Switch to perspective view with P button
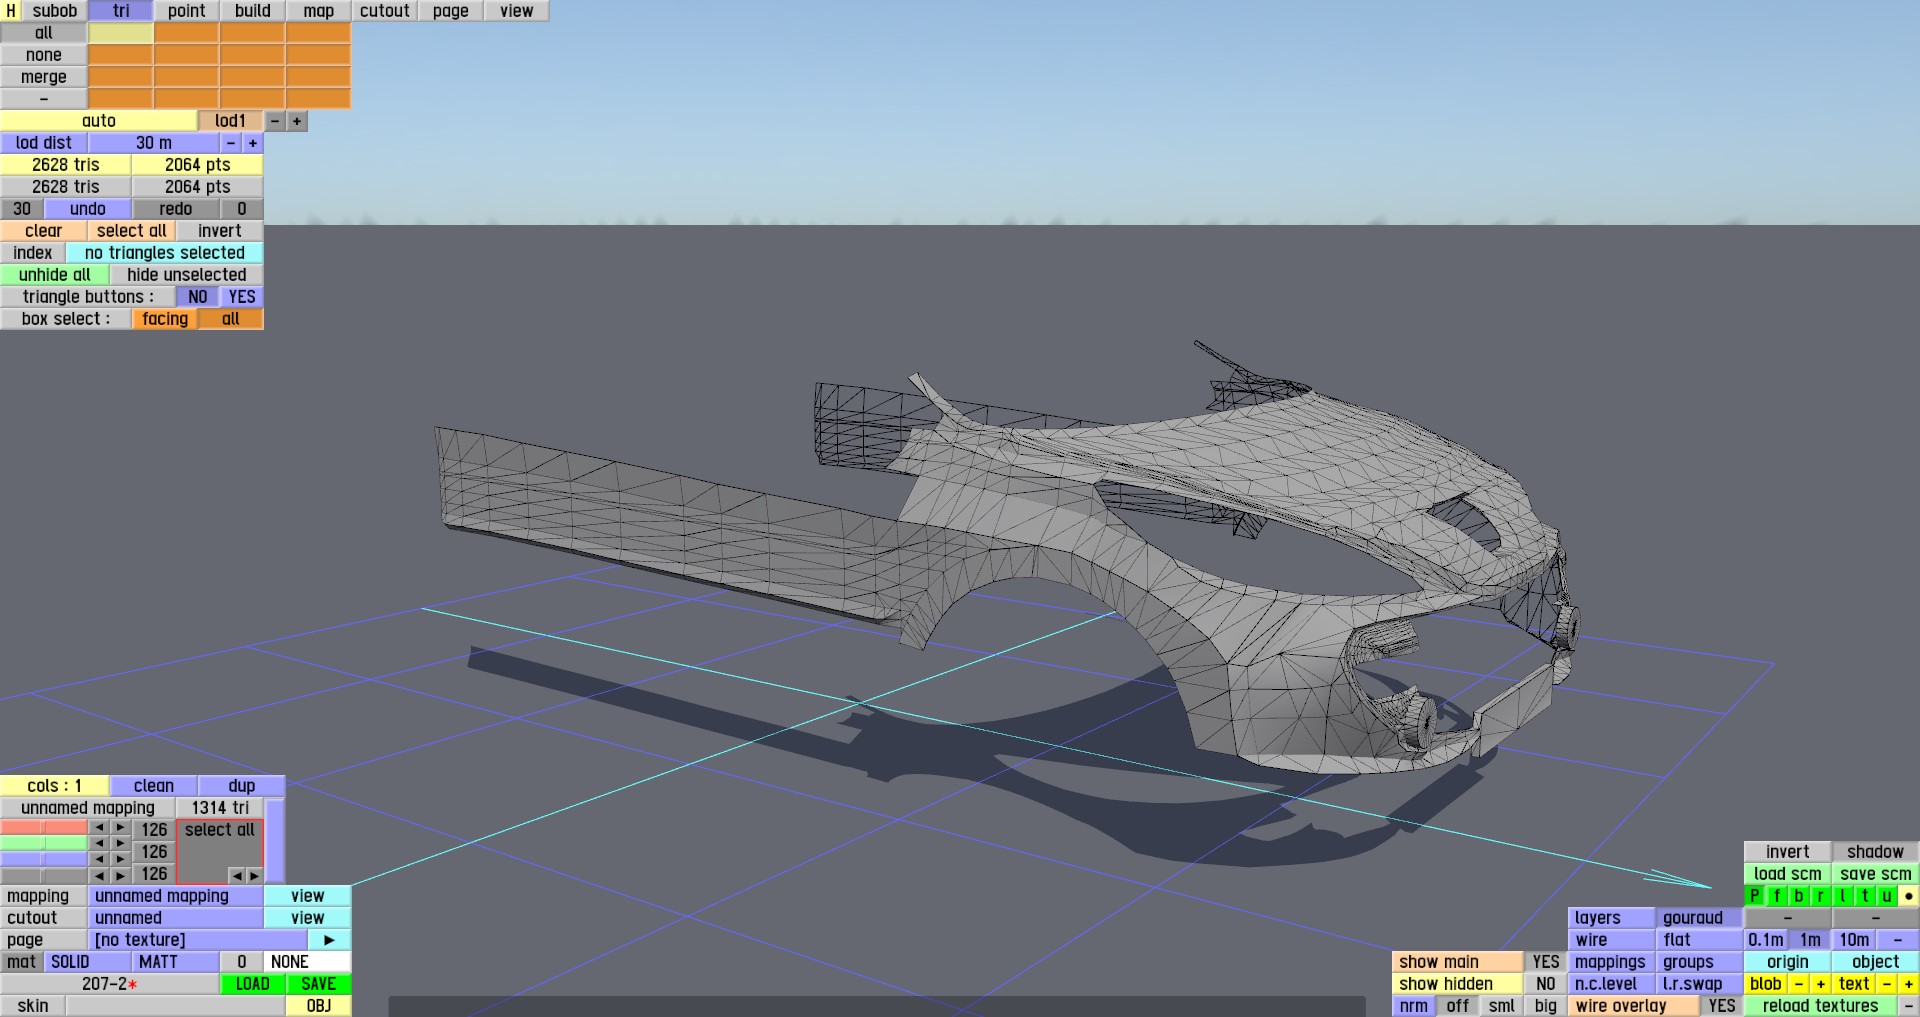Image resolution: width=1920 pixels, height=1017 pixels. (x=1755, y=896)
